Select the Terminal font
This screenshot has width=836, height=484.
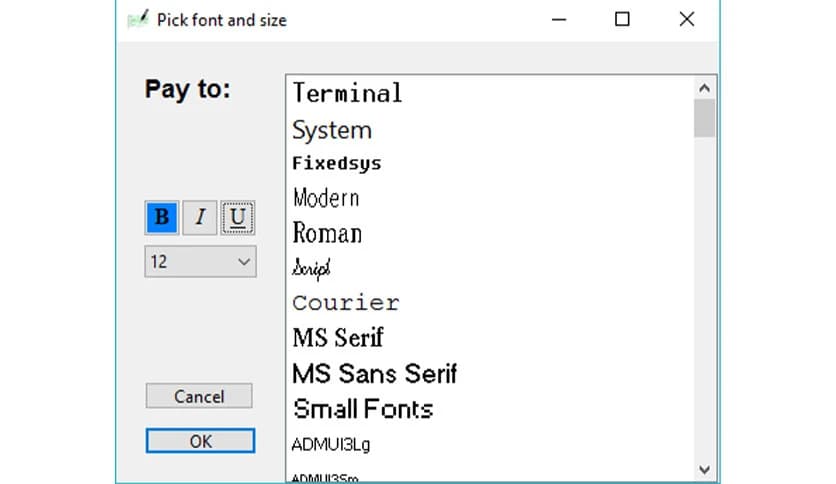347,93
